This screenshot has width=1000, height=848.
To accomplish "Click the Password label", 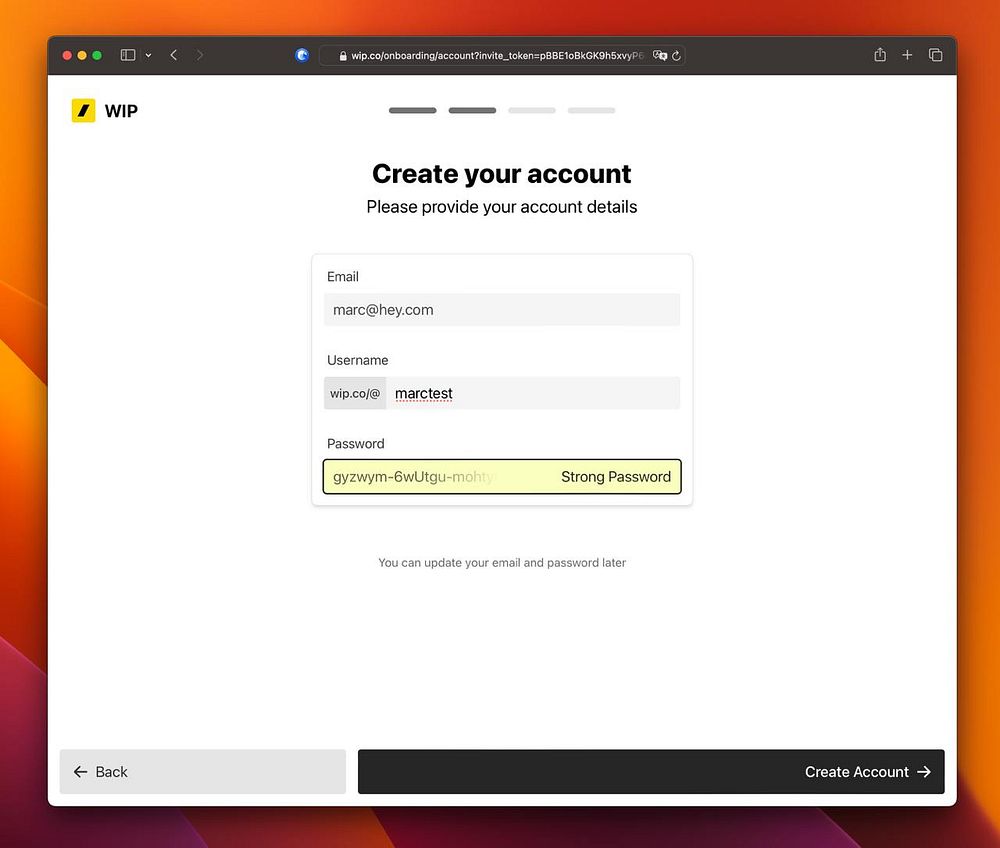I will pos(356,444).
